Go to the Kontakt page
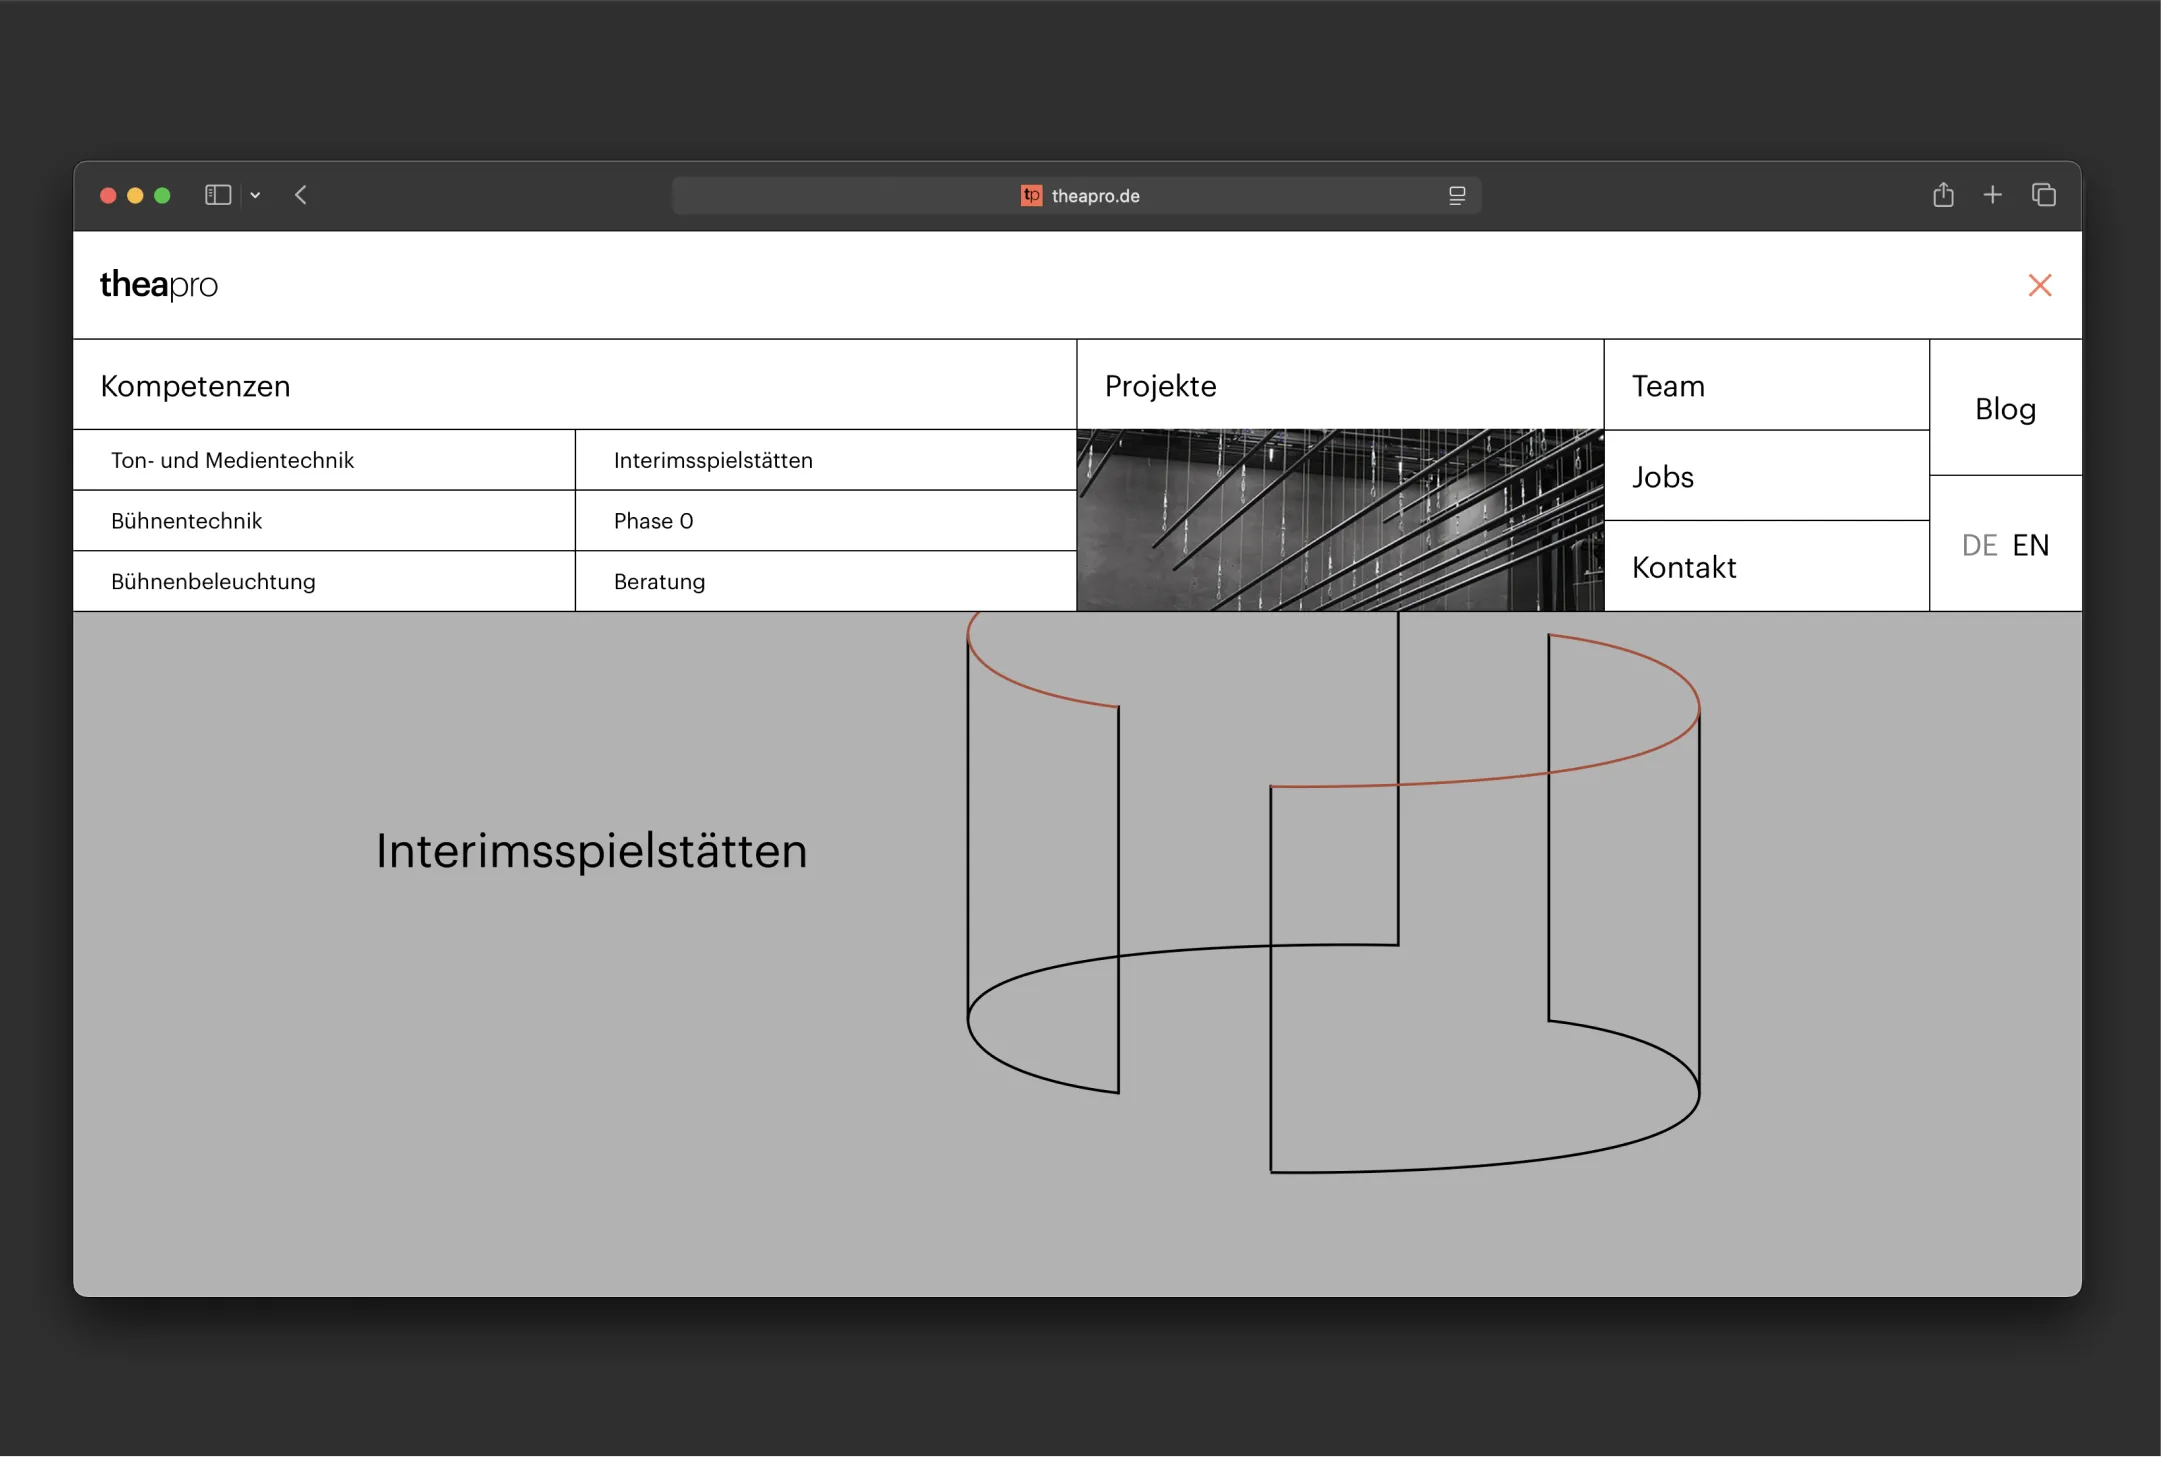The height and width of the screenshot is (1457, 2161). (1685, 567)
